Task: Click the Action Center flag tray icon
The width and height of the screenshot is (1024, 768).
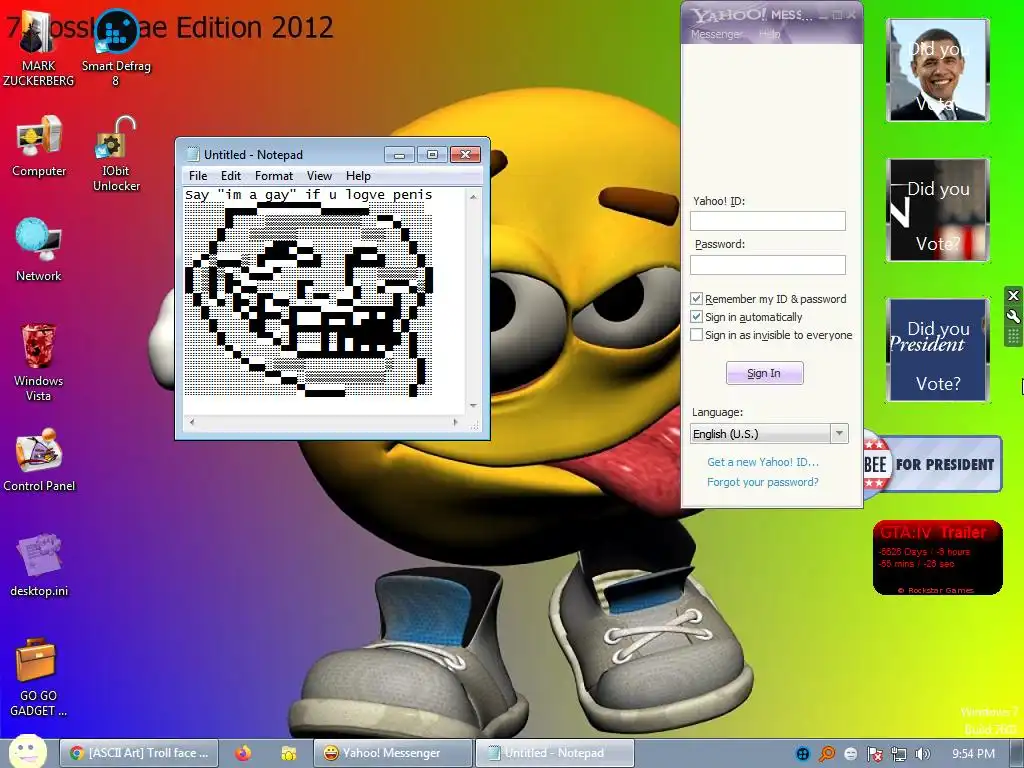Action: point(874,754)
